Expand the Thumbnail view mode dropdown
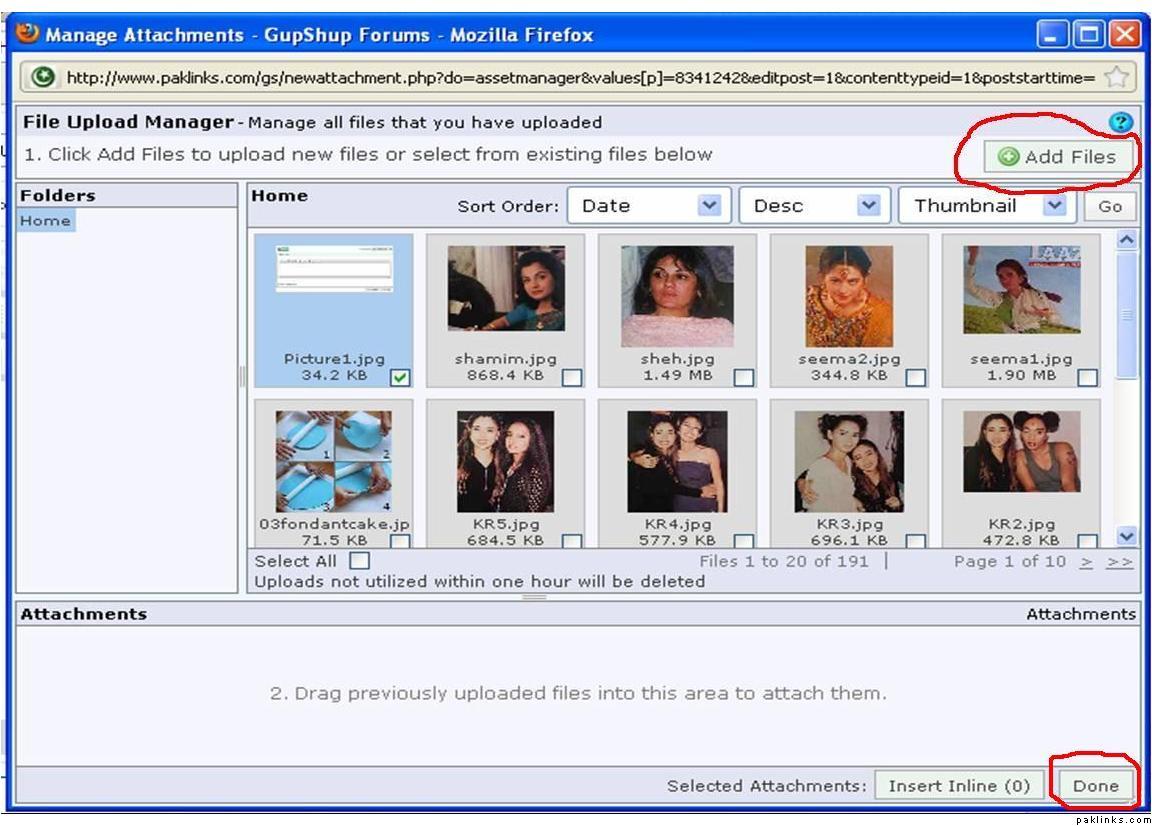This screenshot has height=826, width=1152. tap(985, 206)
